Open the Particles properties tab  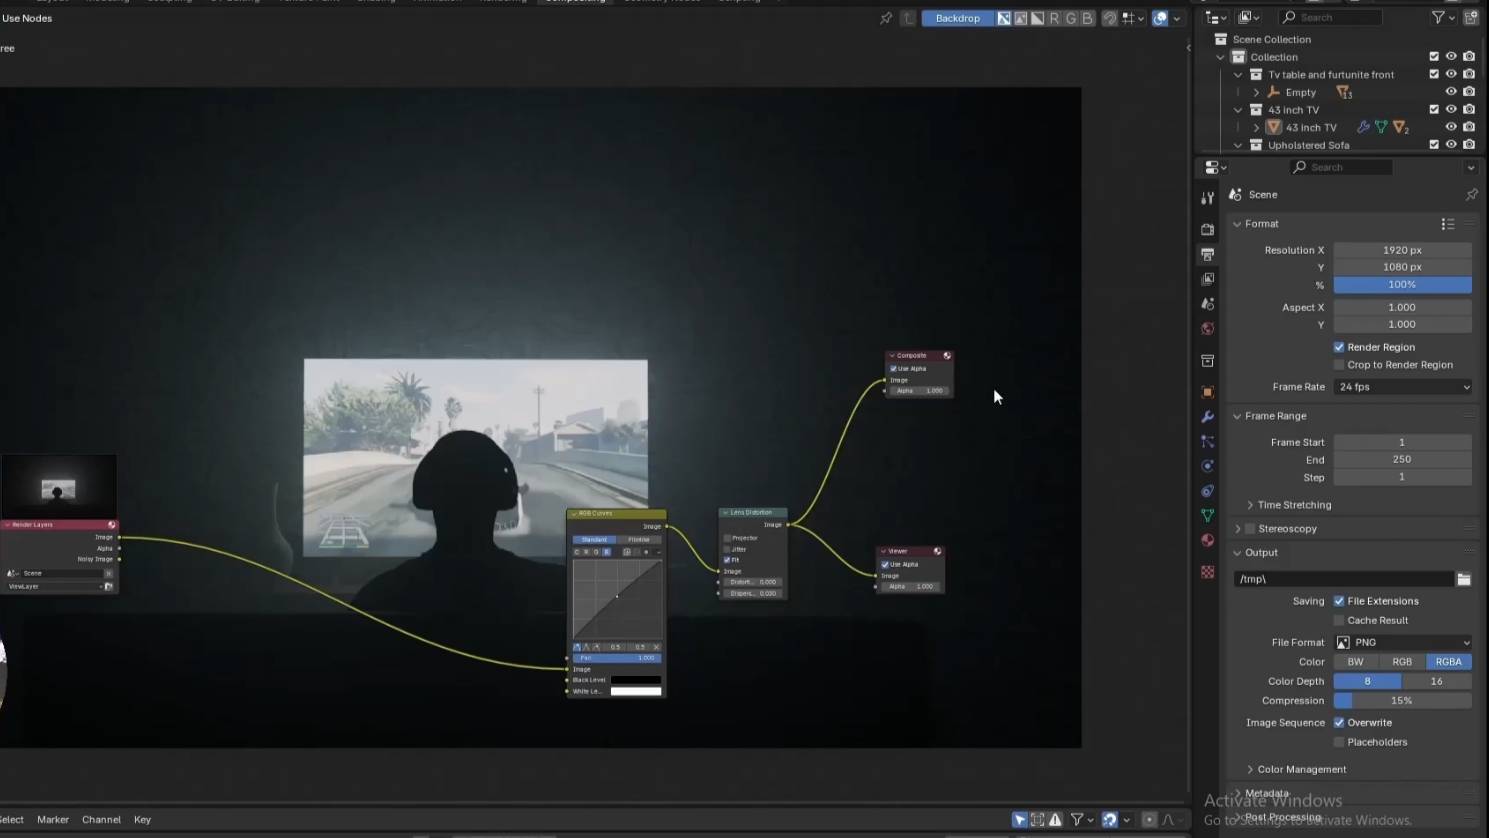(x=1208, y=441)
